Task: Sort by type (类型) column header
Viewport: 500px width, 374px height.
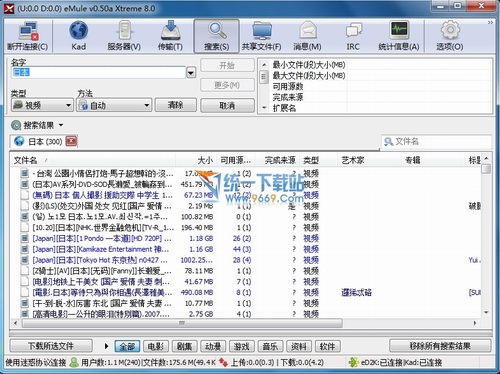Action: tap(319, 160)
